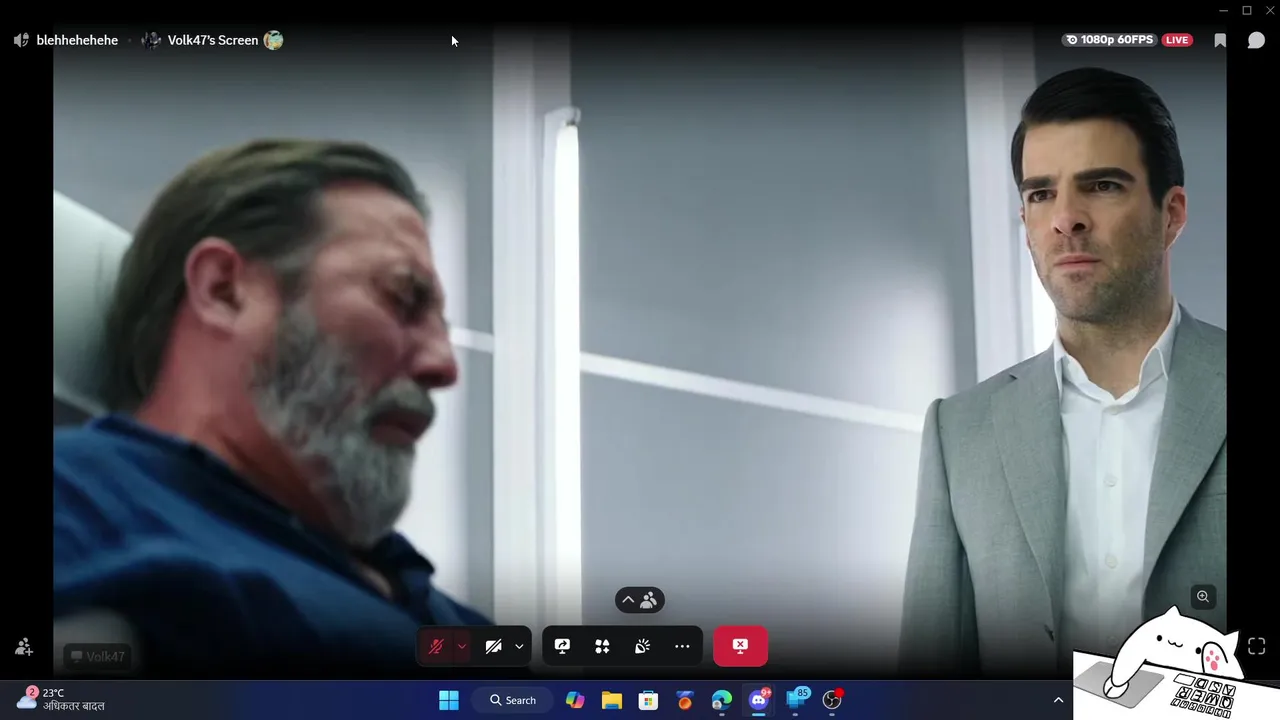This screenshot has height=720, width=1280.
Task: Click the viewer avatar beside Volk47's Screen
Action: [x=273, y=40]
